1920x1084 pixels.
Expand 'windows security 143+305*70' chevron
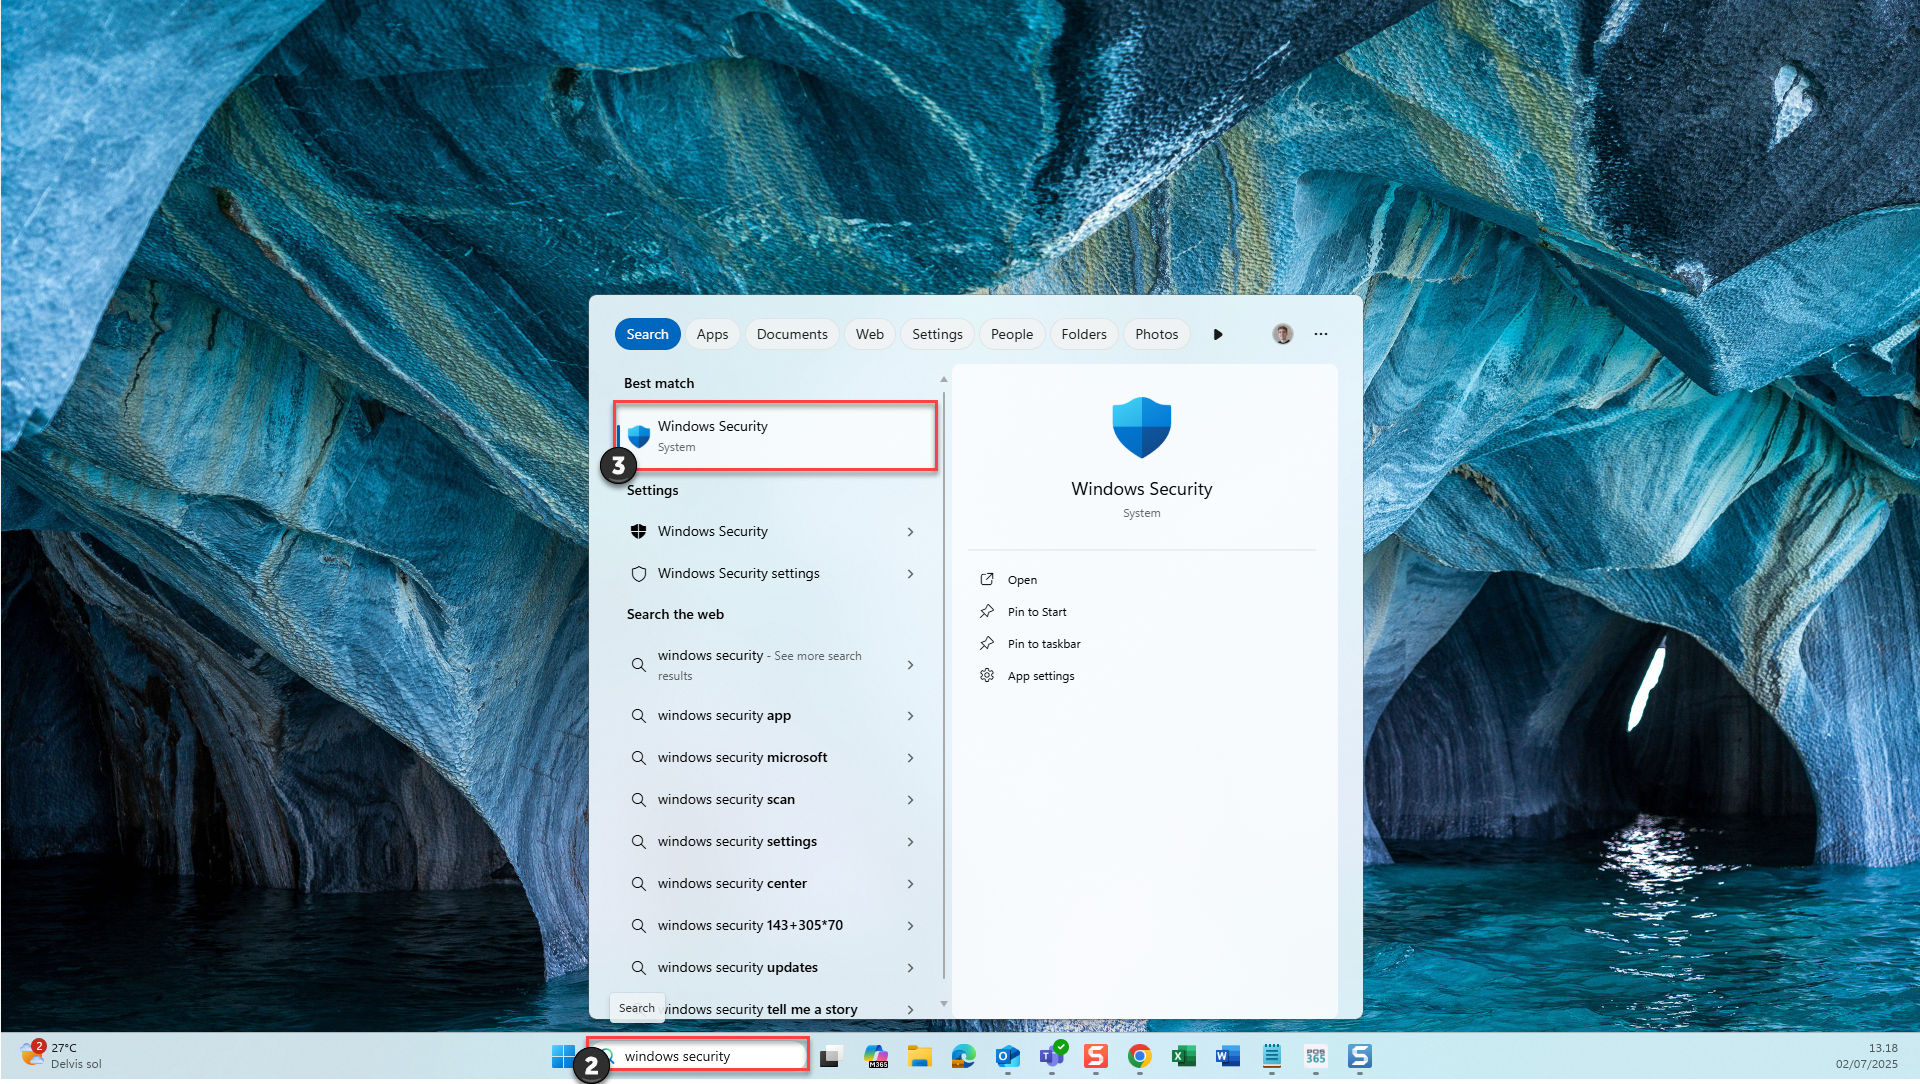point(910,926)
